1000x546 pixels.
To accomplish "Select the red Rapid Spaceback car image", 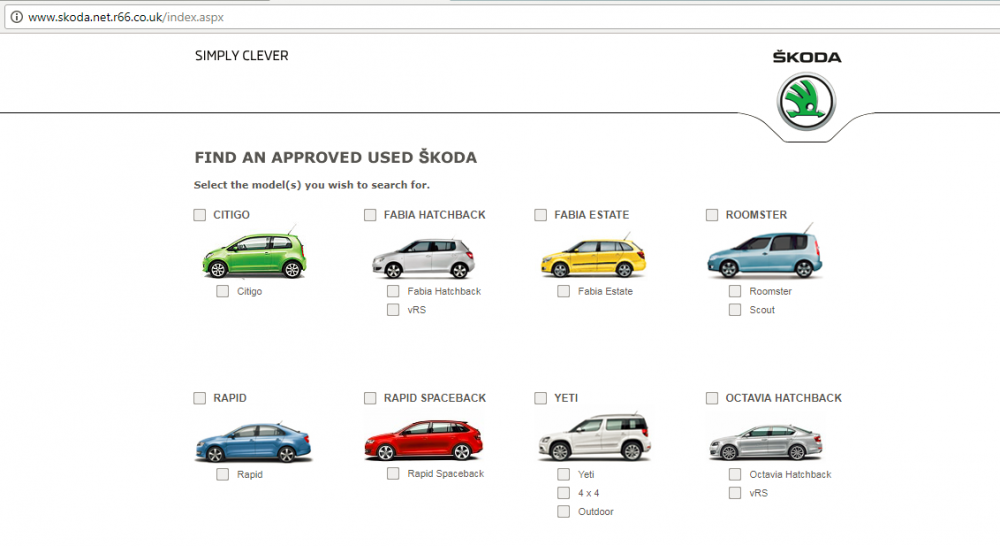I will (x=423, y=439).
